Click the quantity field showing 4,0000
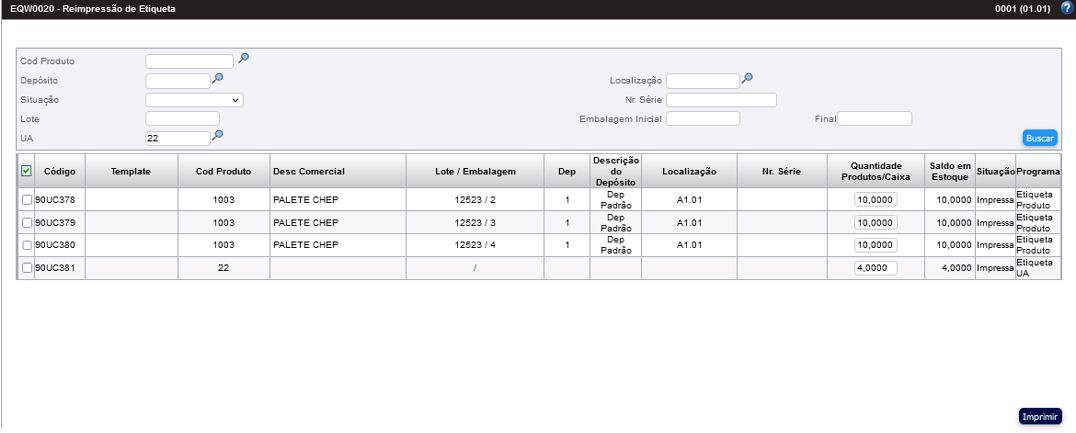Screen dimensions: 1076x433 coord(875,268)
